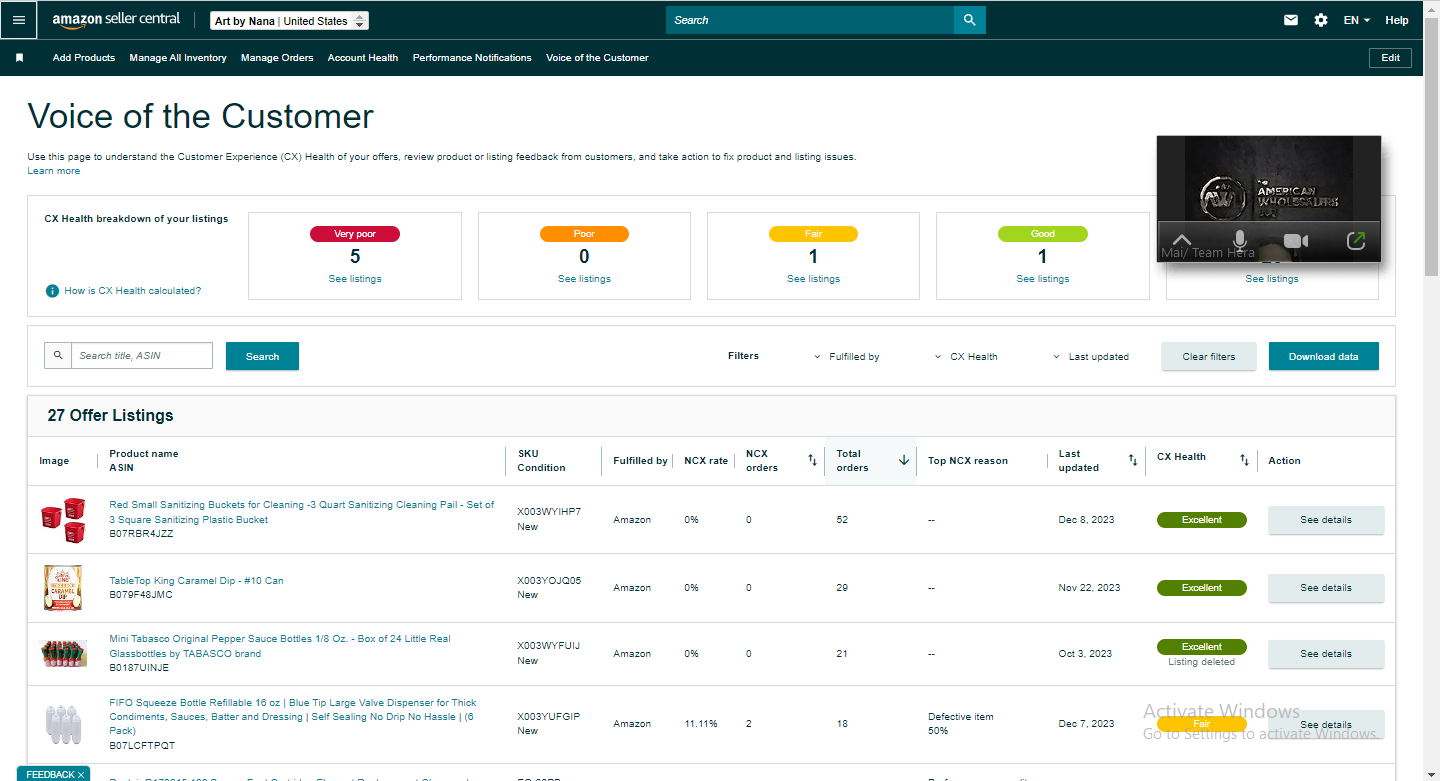
Task: Open the EN language dropdown
Action: point(1356,20)
